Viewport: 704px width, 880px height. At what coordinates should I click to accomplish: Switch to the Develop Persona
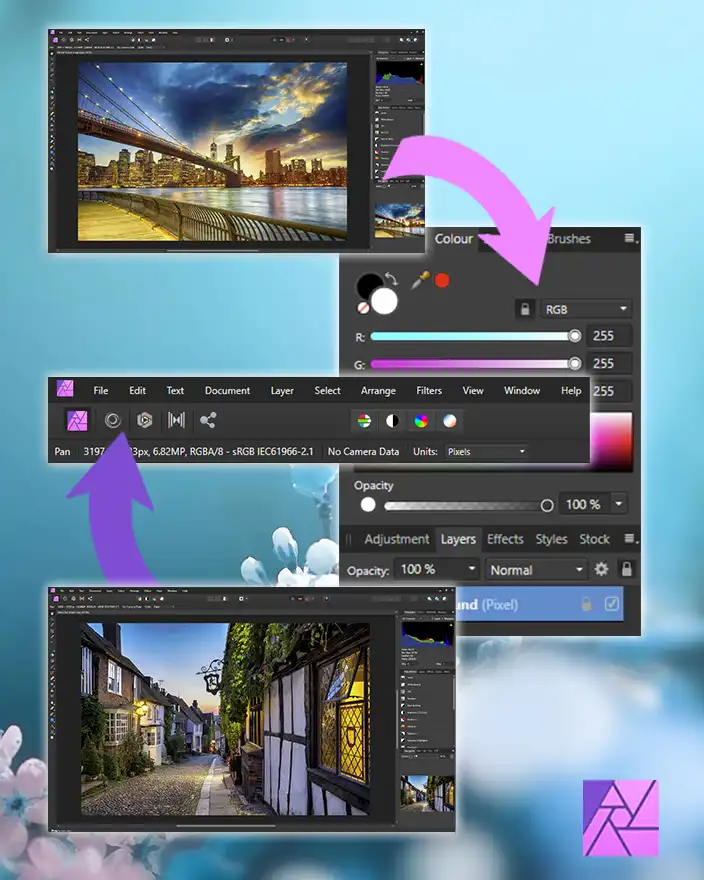144,421
